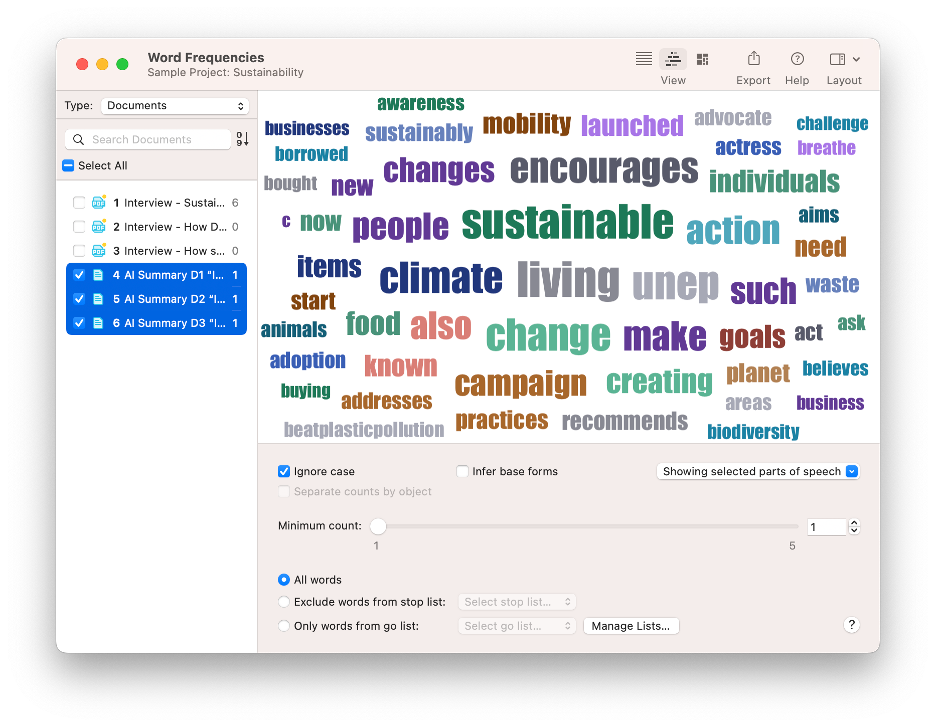The image size is (936, 728).
Task: Uncheck the Ignore case checkbox
Action: tap(284, 471)
